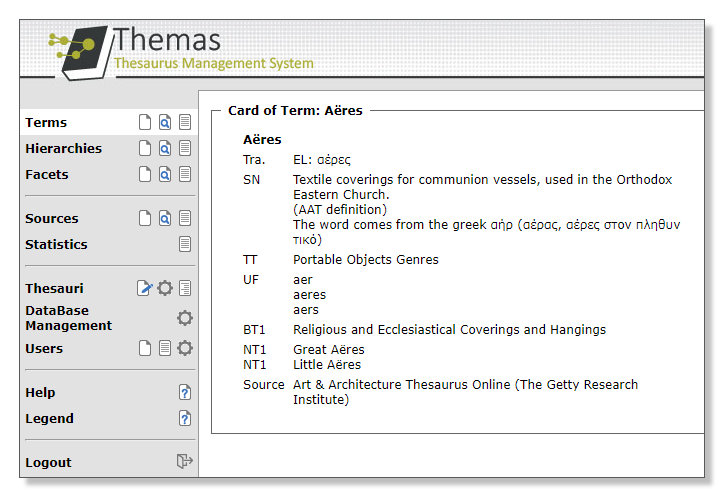
Task: Open the gear icon in Thesauri row
Action: pyautogui.click(x=165, y=288)
